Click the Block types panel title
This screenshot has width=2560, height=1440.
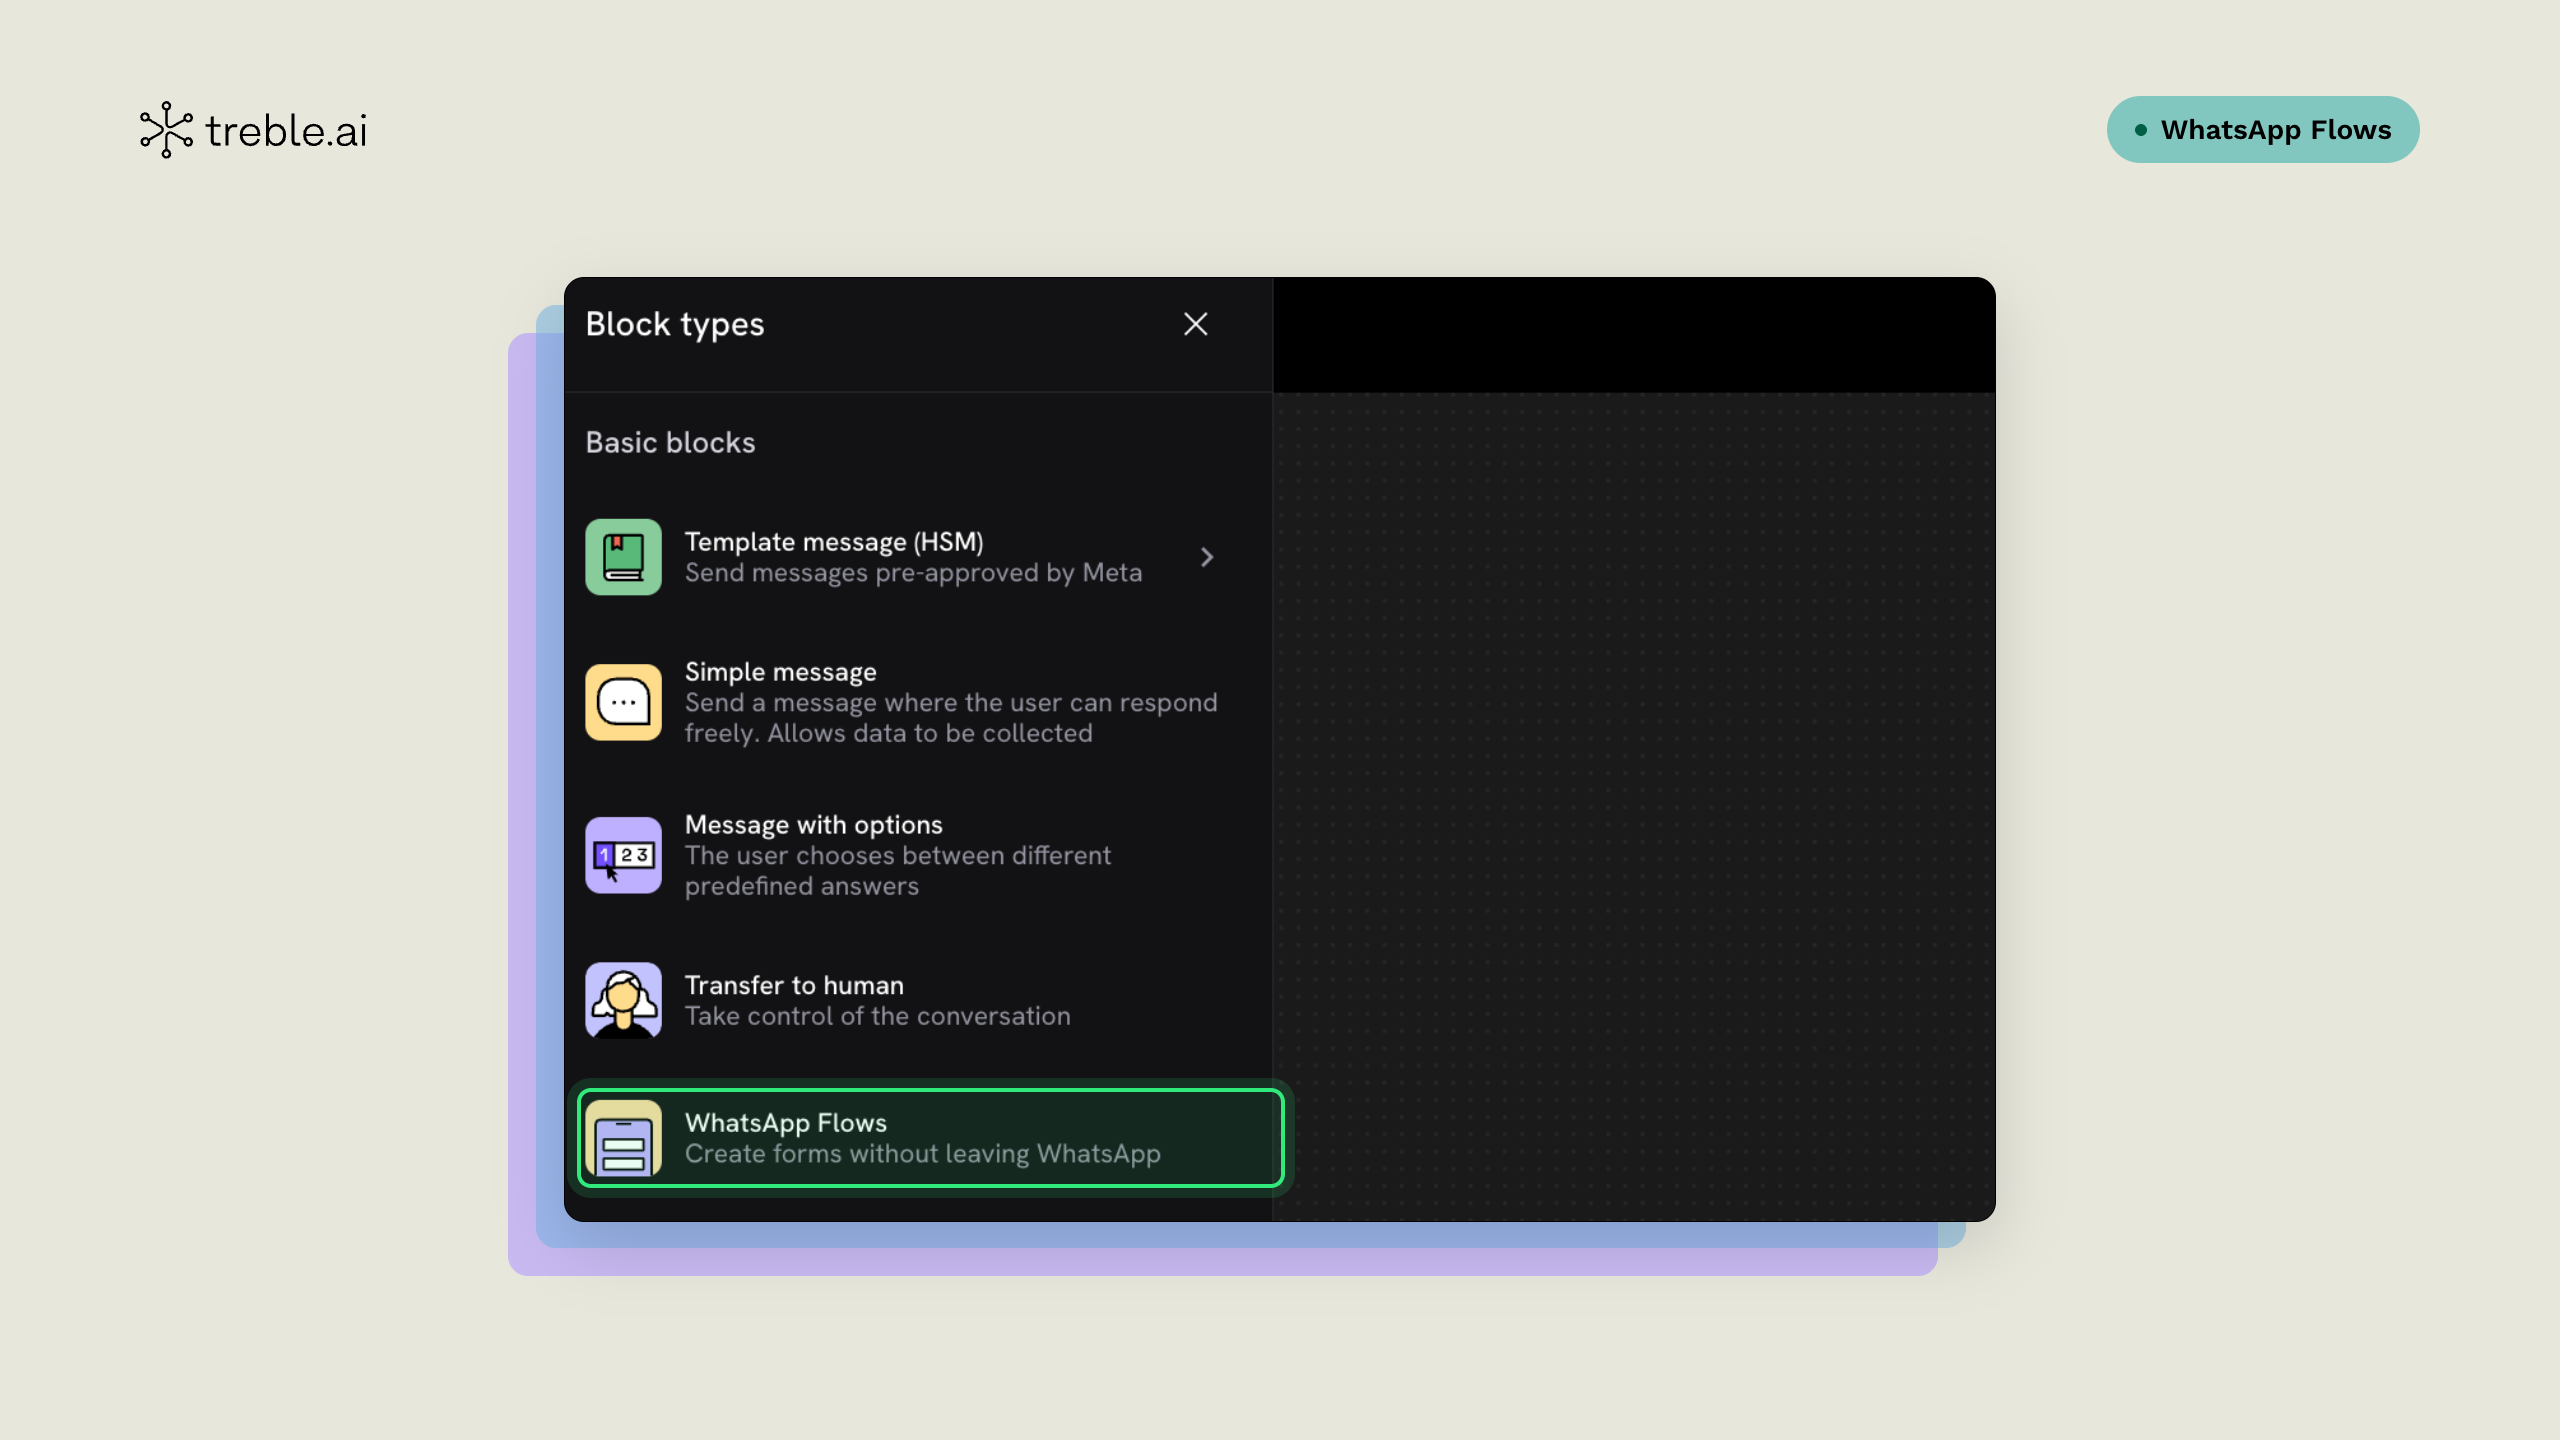tap(675, 324)
